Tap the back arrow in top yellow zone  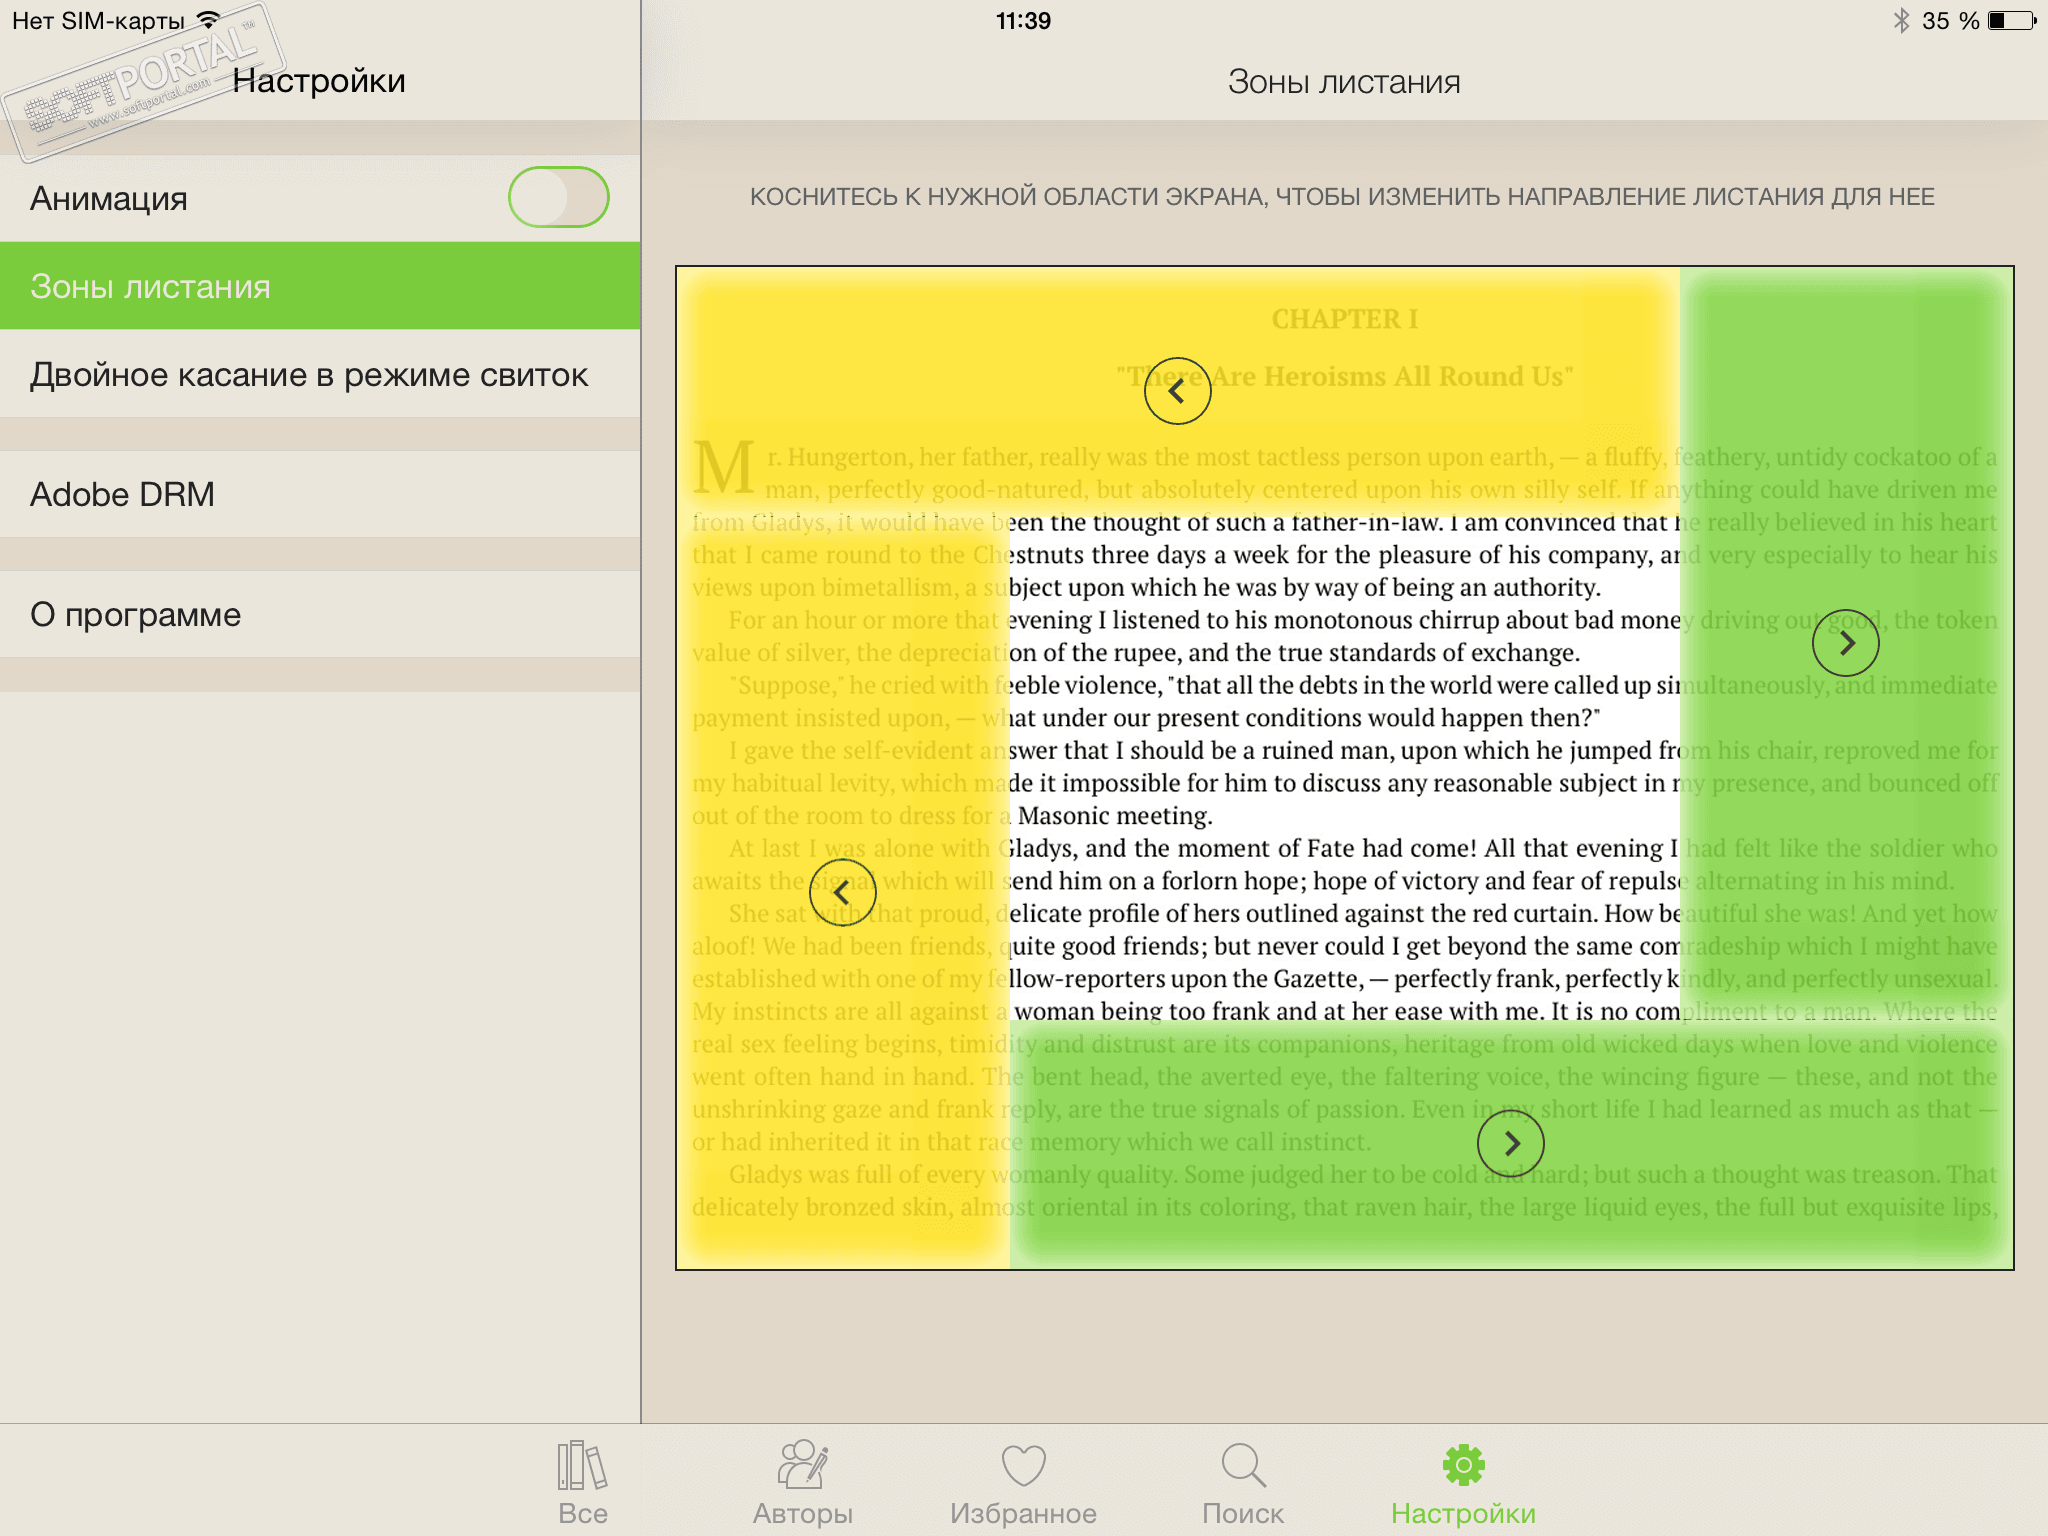coord(1177,391)
